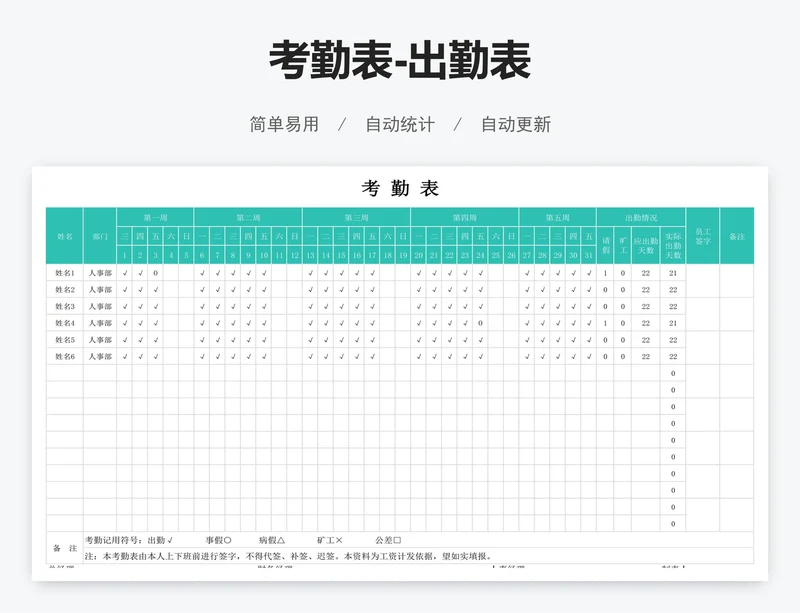This screenshot has width=800, height=613.
Task: Click the 第五周 week header
Action: point(557,217)
